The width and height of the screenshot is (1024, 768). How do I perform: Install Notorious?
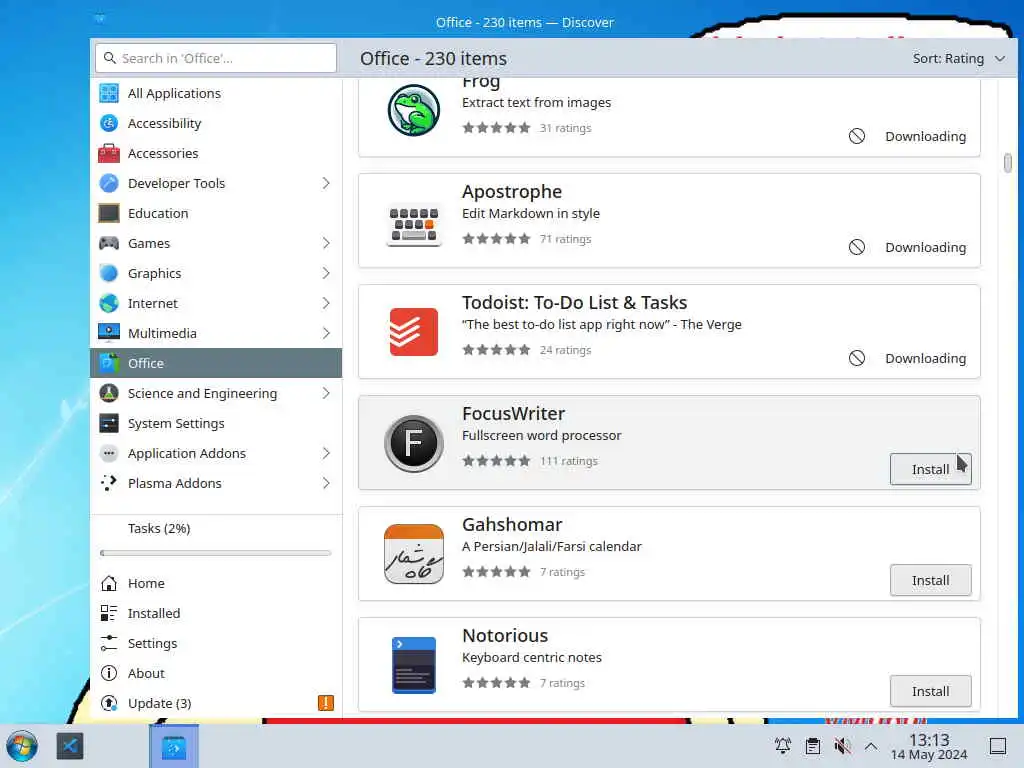(x=930, y=692)
